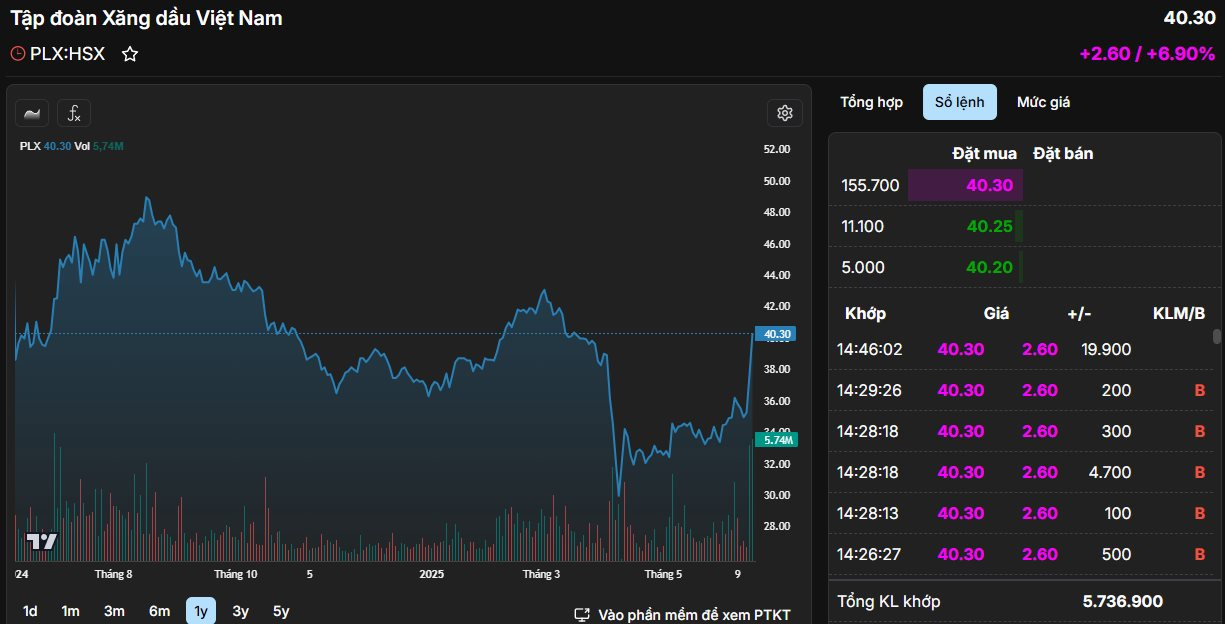1225x624 pixels.
Task: Open chart settings gear icon
Action: point(785,113)
